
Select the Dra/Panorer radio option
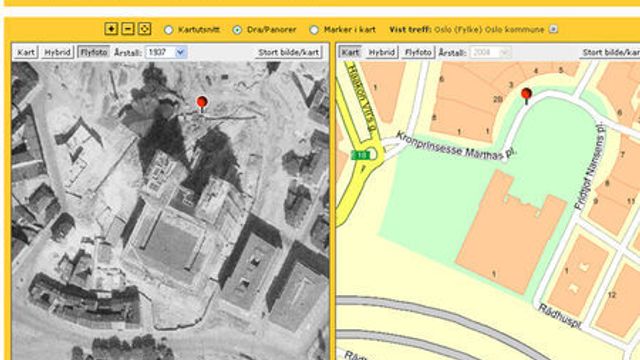pyautogui.click(x=237, y=30)
